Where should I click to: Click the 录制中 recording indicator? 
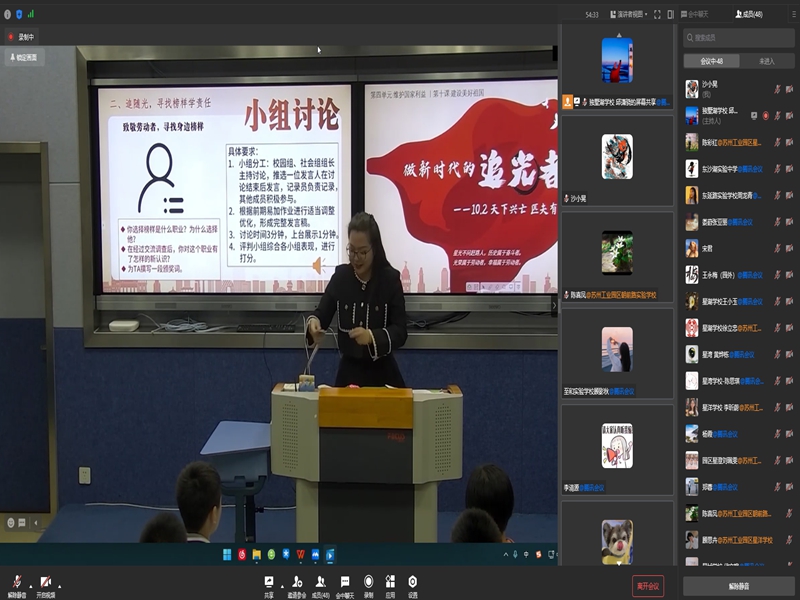(x=21, y=37)
